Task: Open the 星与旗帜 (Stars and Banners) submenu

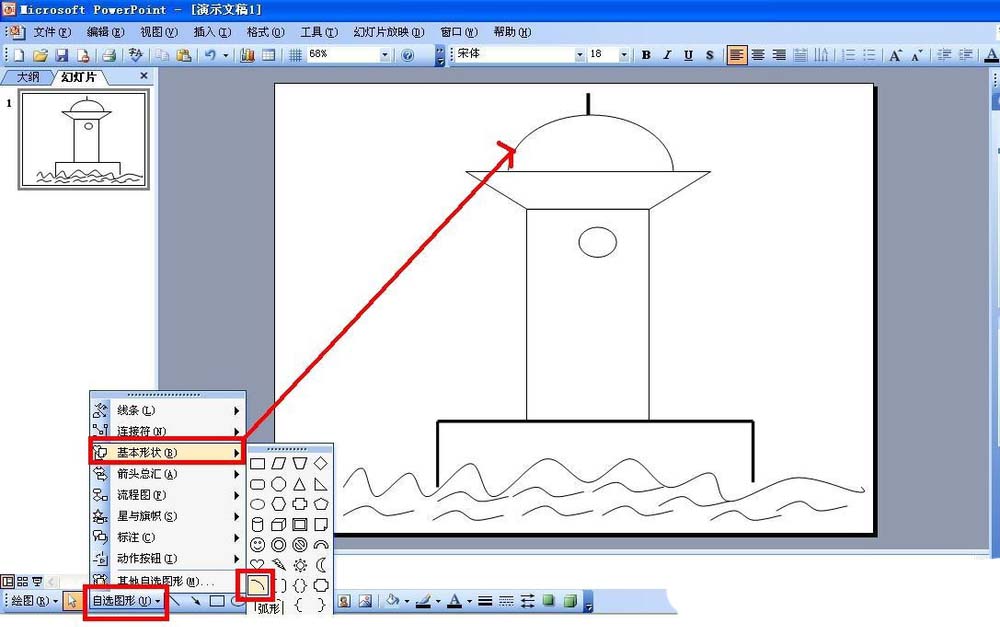Action: click(168, 516)
